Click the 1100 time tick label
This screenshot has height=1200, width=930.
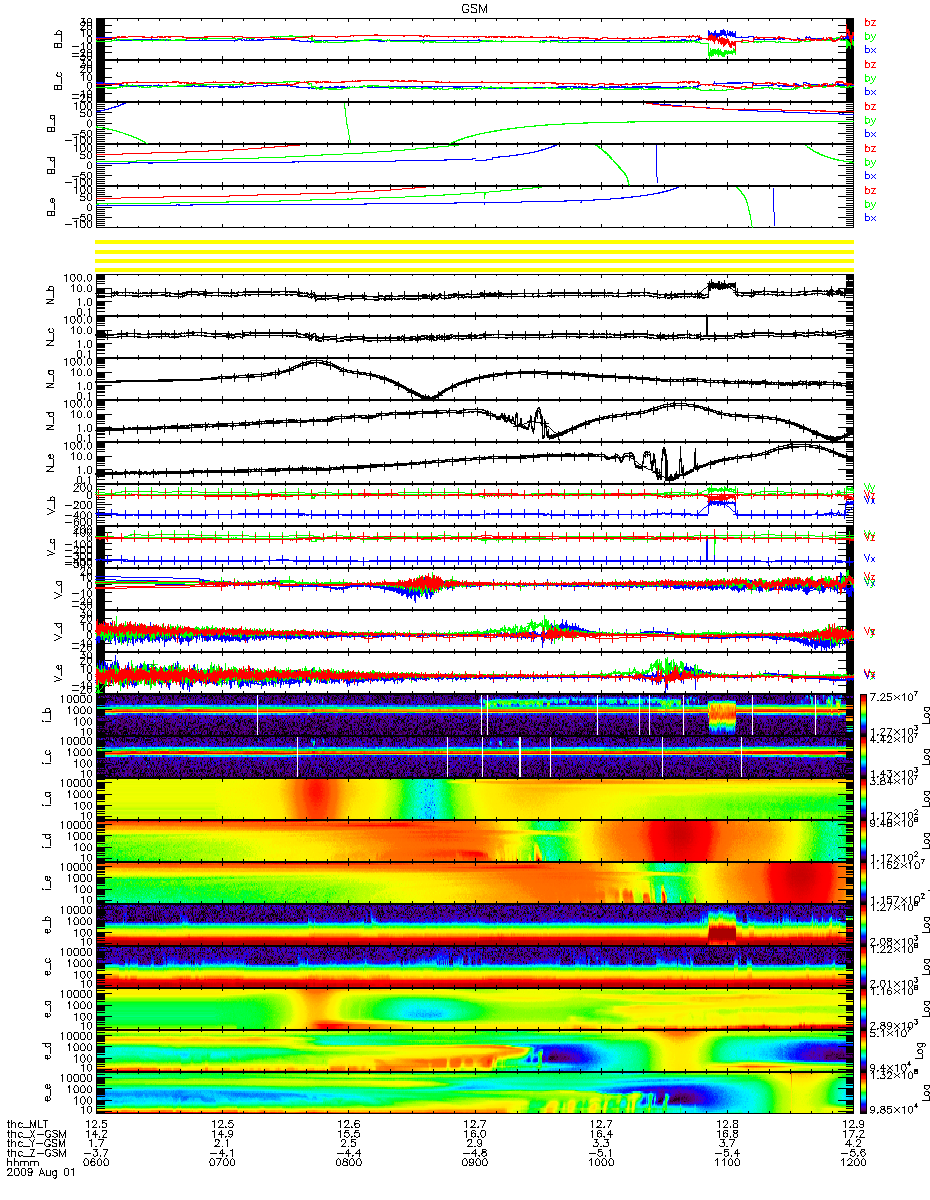[x=726, y=1164]
